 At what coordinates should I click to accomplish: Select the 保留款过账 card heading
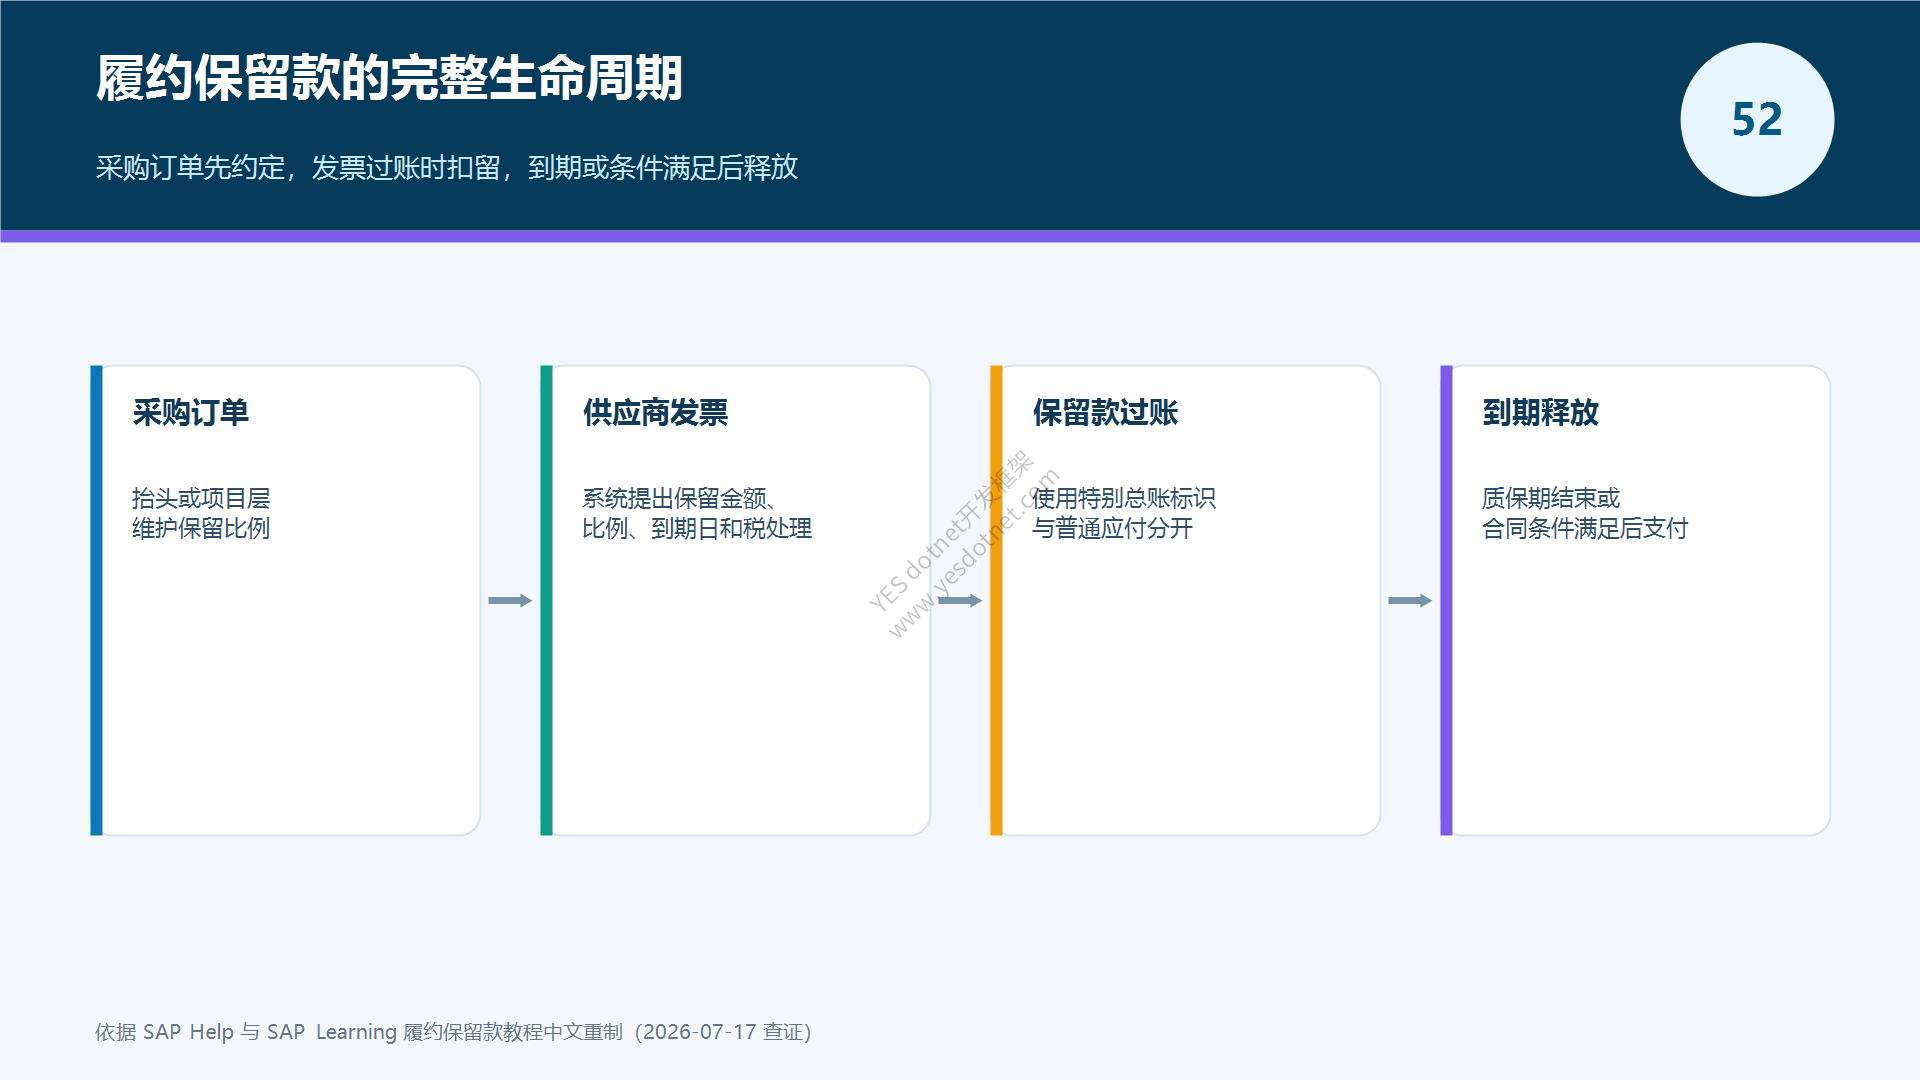(x=1105, y=412)
